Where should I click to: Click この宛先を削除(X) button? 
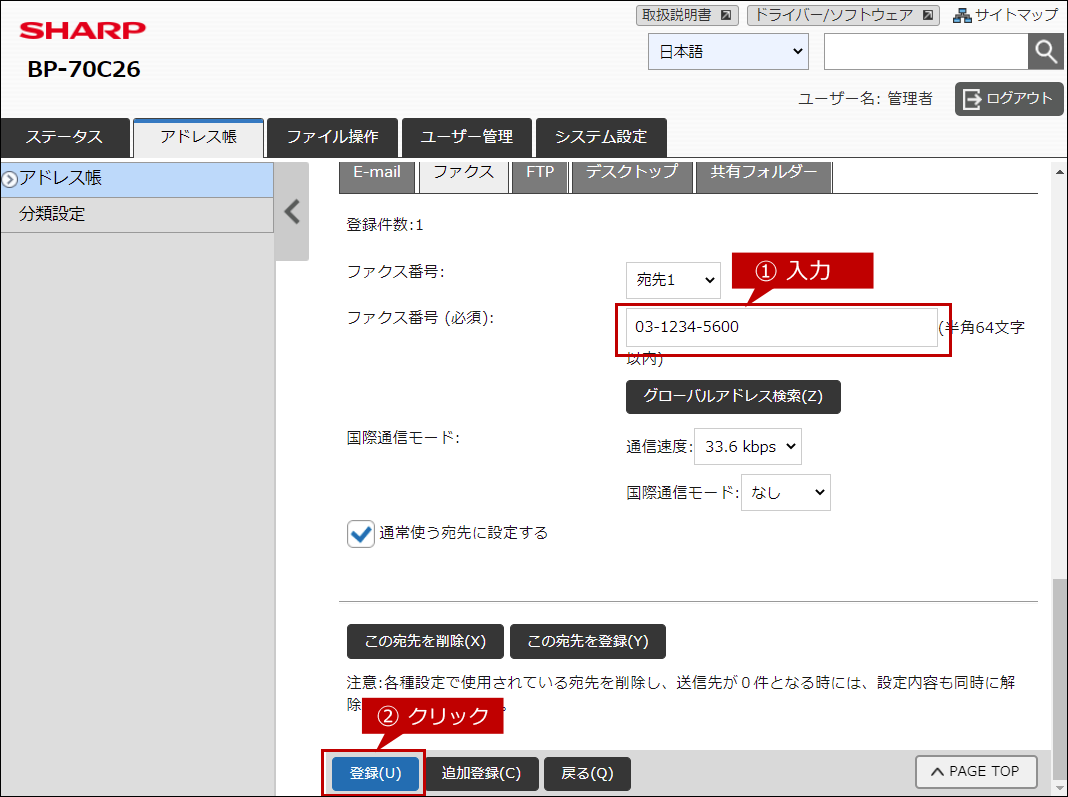[425, 642]
